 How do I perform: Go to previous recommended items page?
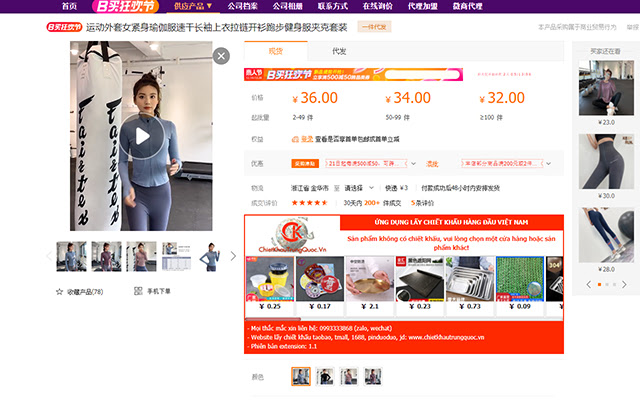pyautogui.click(x=589, y=284)
